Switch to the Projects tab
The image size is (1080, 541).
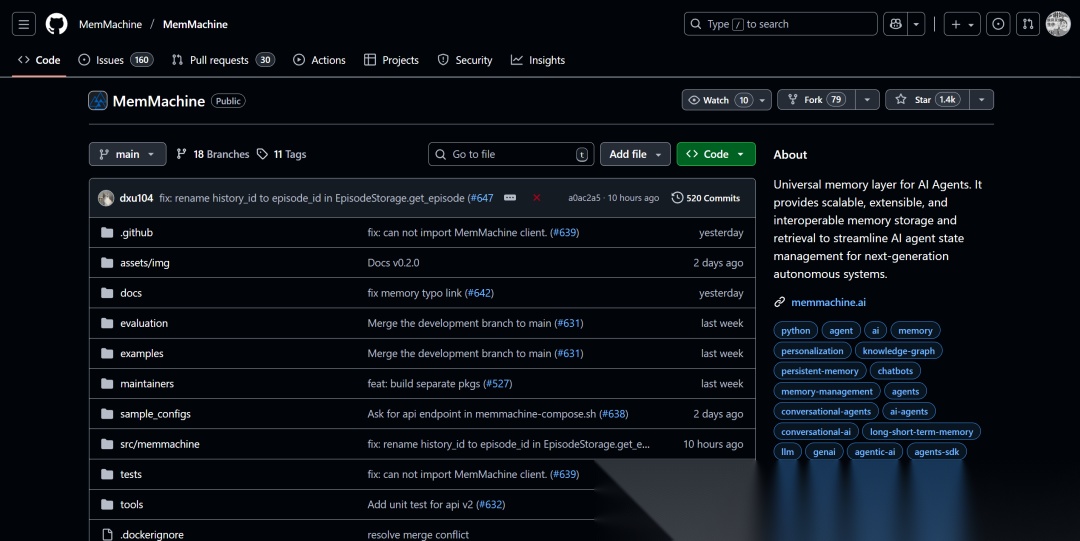pos(391,60)
